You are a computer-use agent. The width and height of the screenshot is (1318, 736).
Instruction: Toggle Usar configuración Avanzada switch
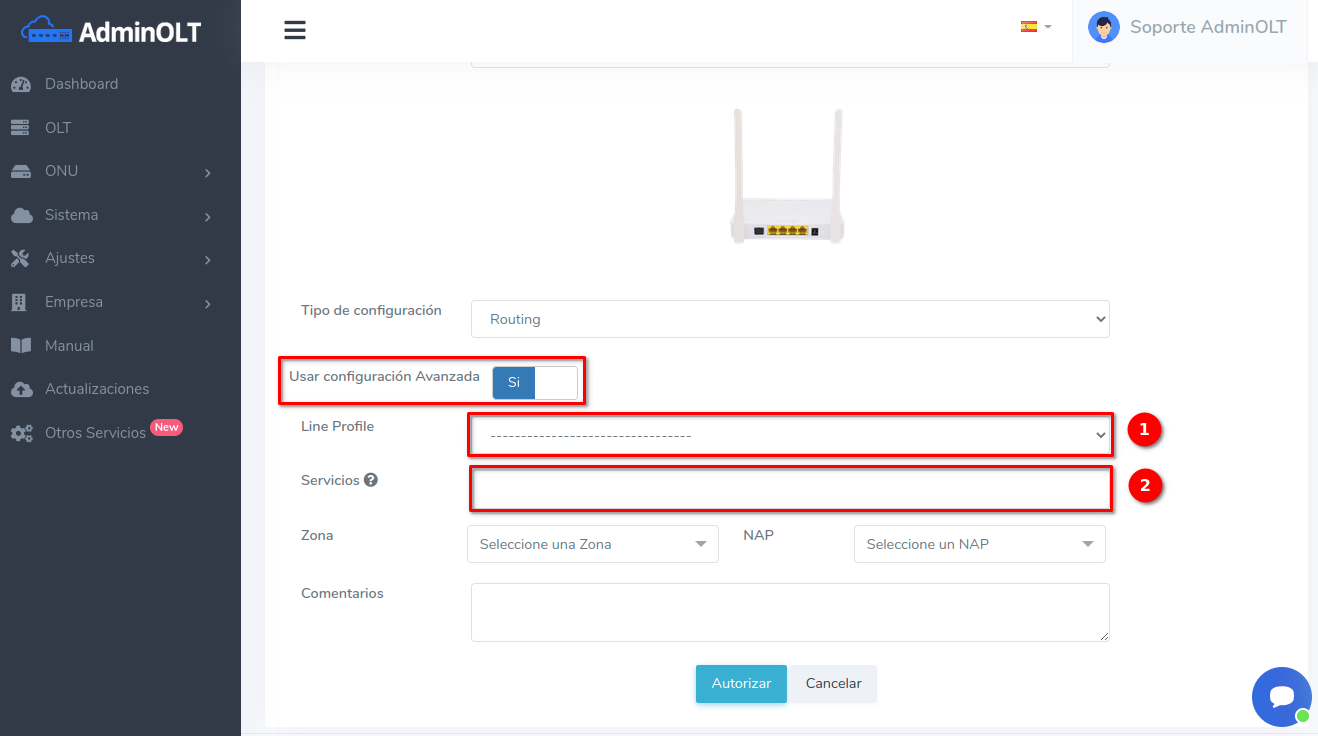click(x=534, y=383)
